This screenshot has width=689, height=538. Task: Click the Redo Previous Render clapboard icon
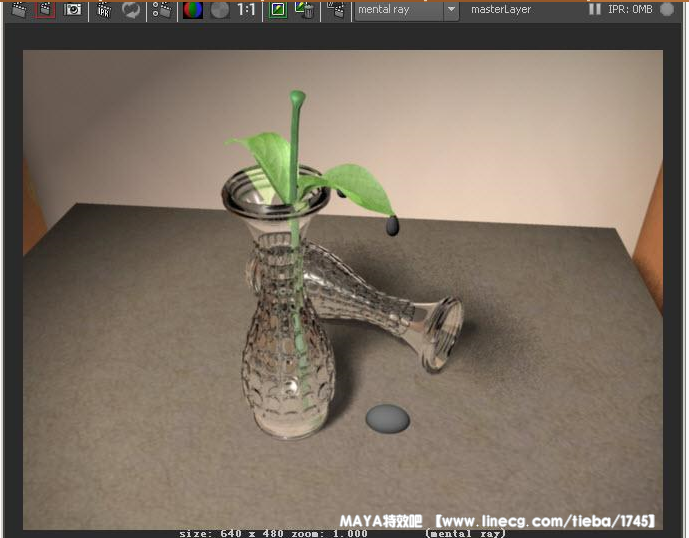point(18,10)
